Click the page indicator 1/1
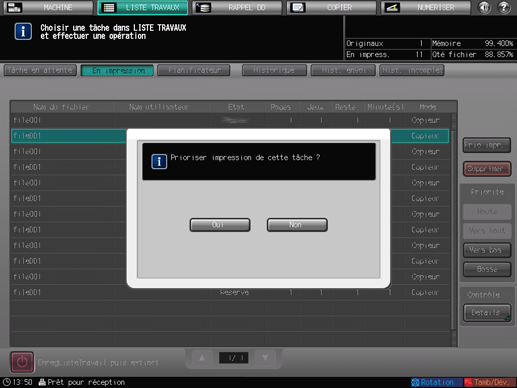 coord(234,358)
